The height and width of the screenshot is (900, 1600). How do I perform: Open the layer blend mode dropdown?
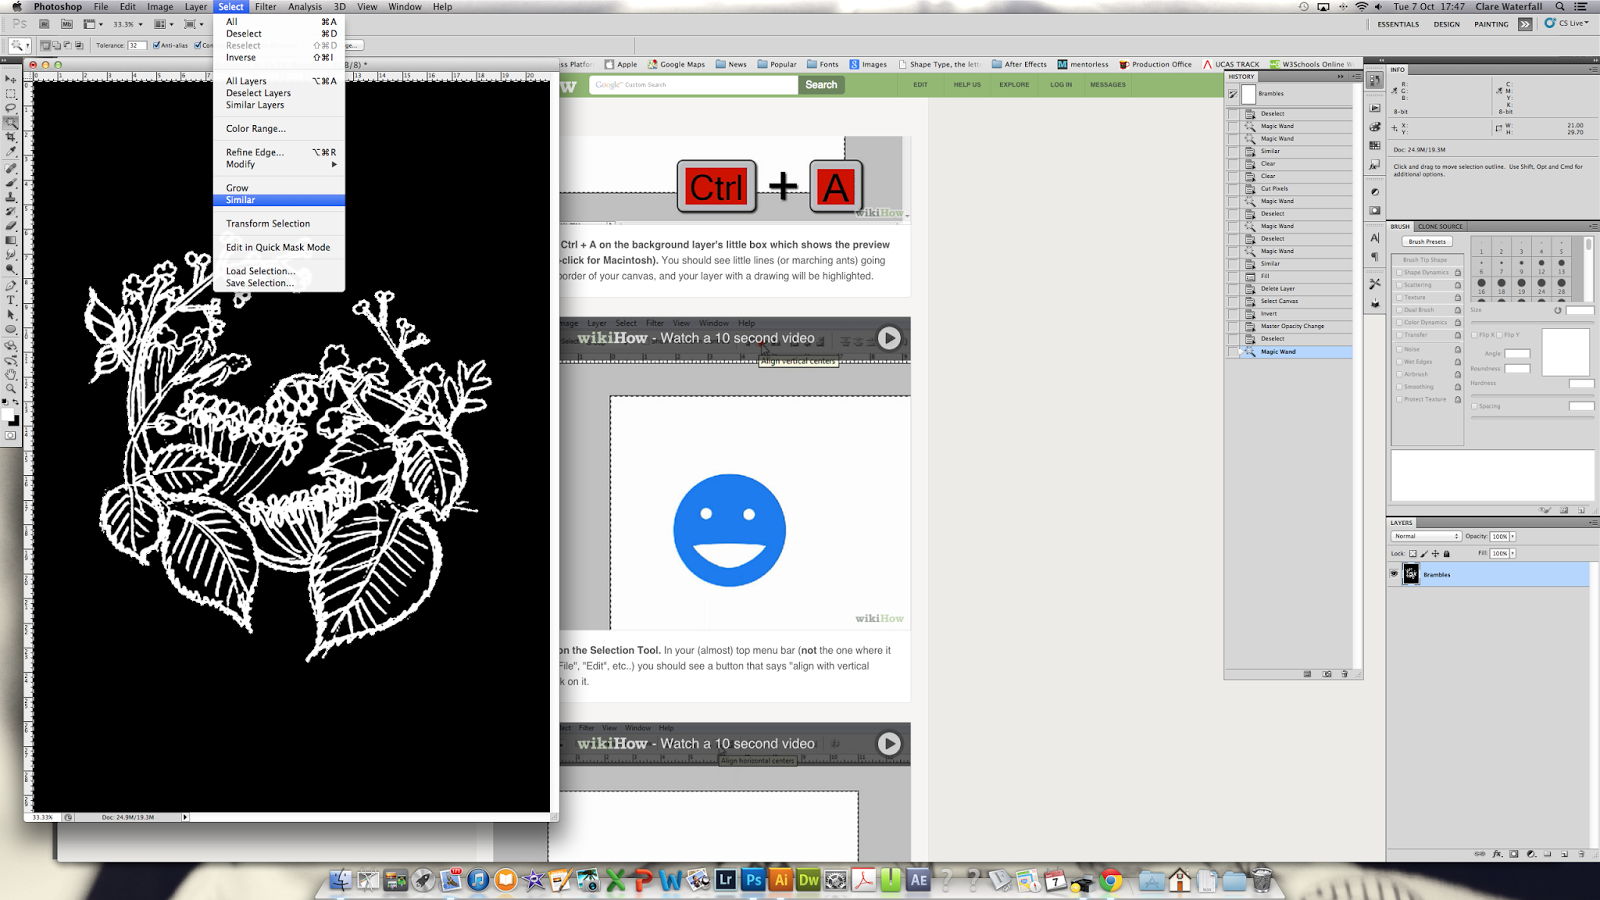tap(1427, 536)
